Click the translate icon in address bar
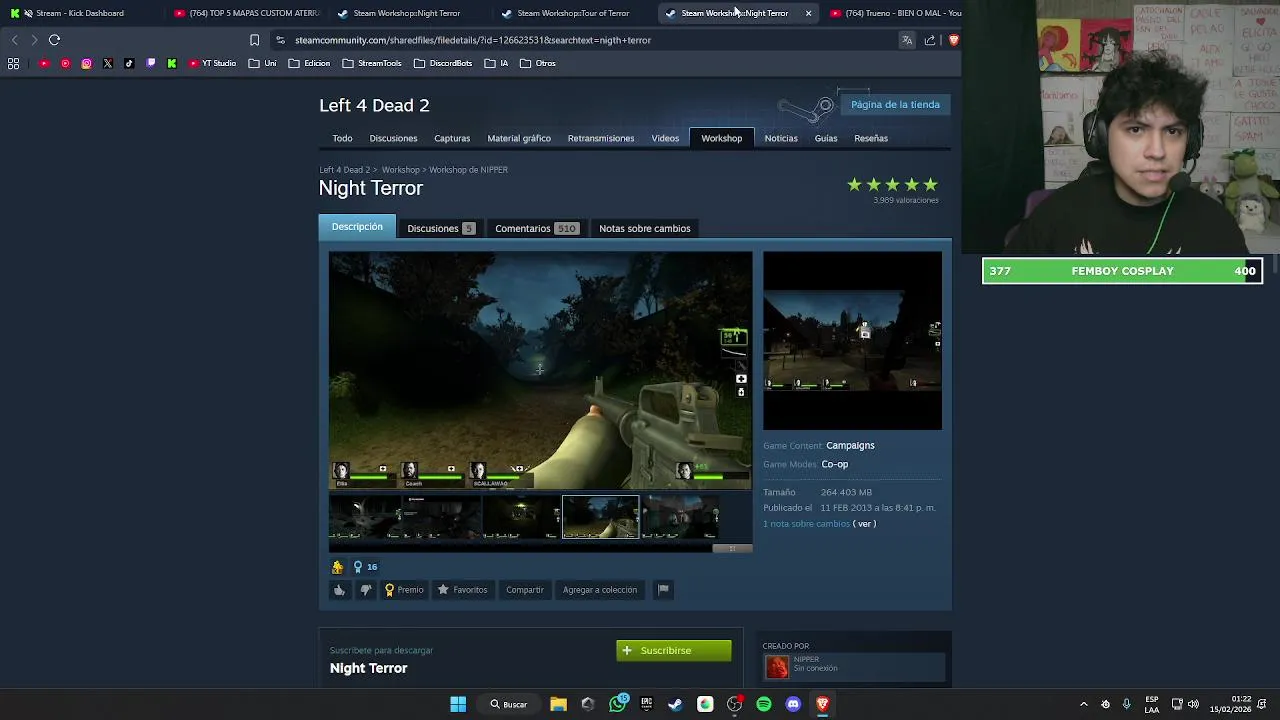 907,40
